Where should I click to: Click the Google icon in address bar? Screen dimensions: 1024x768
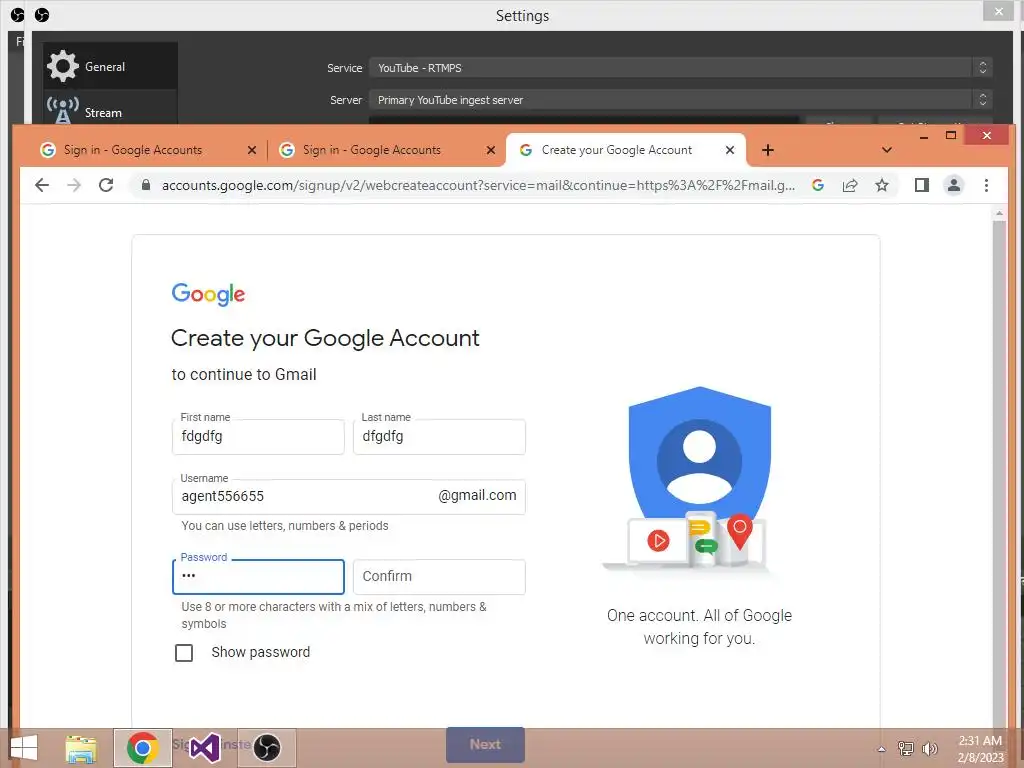[818, 185]
